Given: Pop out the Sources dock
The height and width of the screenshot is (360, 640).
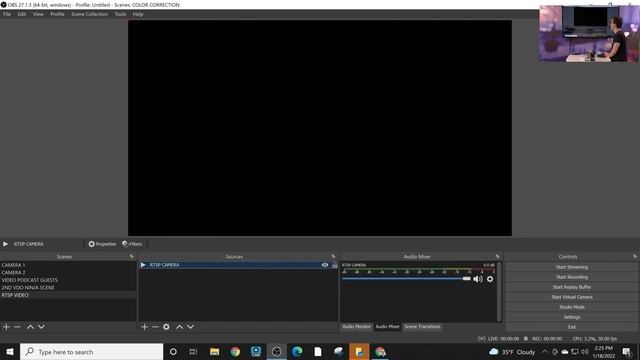Looking at the screenshot, I should [x=333, y=256].
